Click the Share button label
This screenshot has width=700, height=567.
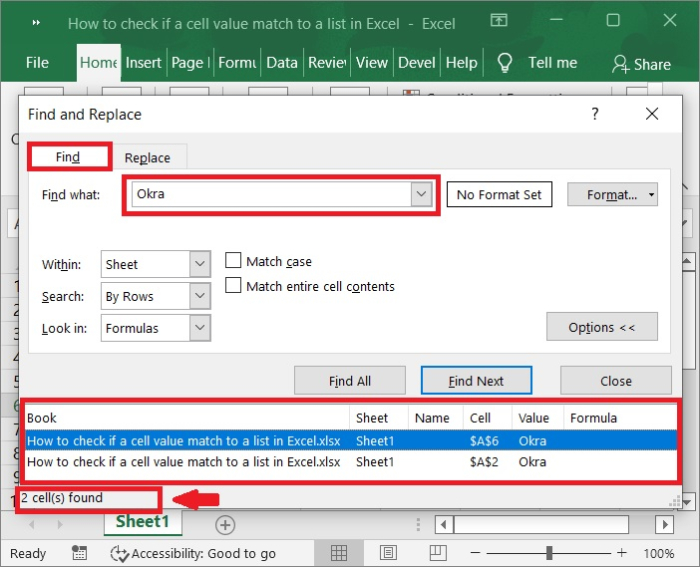pos(652,64)
